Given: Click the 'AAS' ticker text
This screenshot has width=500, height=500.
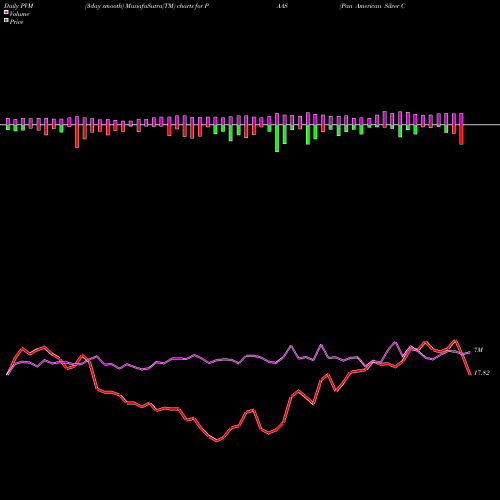Looking at the screenshot, I should tap(282, 6).
